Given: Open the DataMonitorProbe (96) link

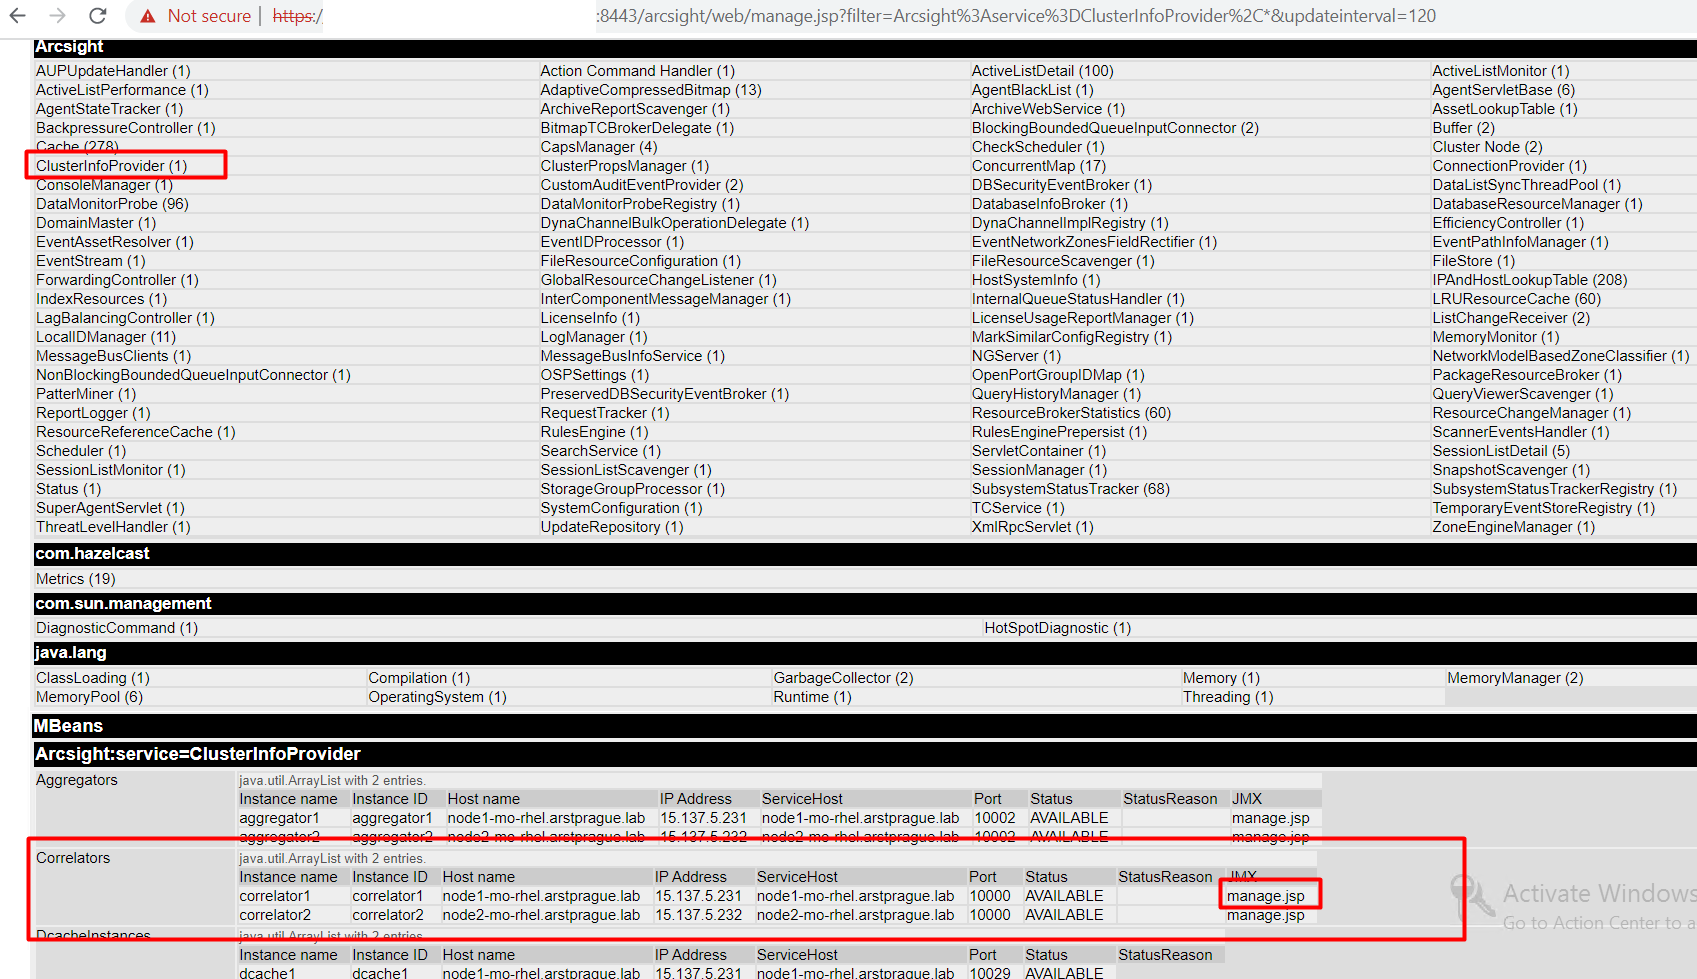Looking at the screenshot, I should [x=112, y=204].
